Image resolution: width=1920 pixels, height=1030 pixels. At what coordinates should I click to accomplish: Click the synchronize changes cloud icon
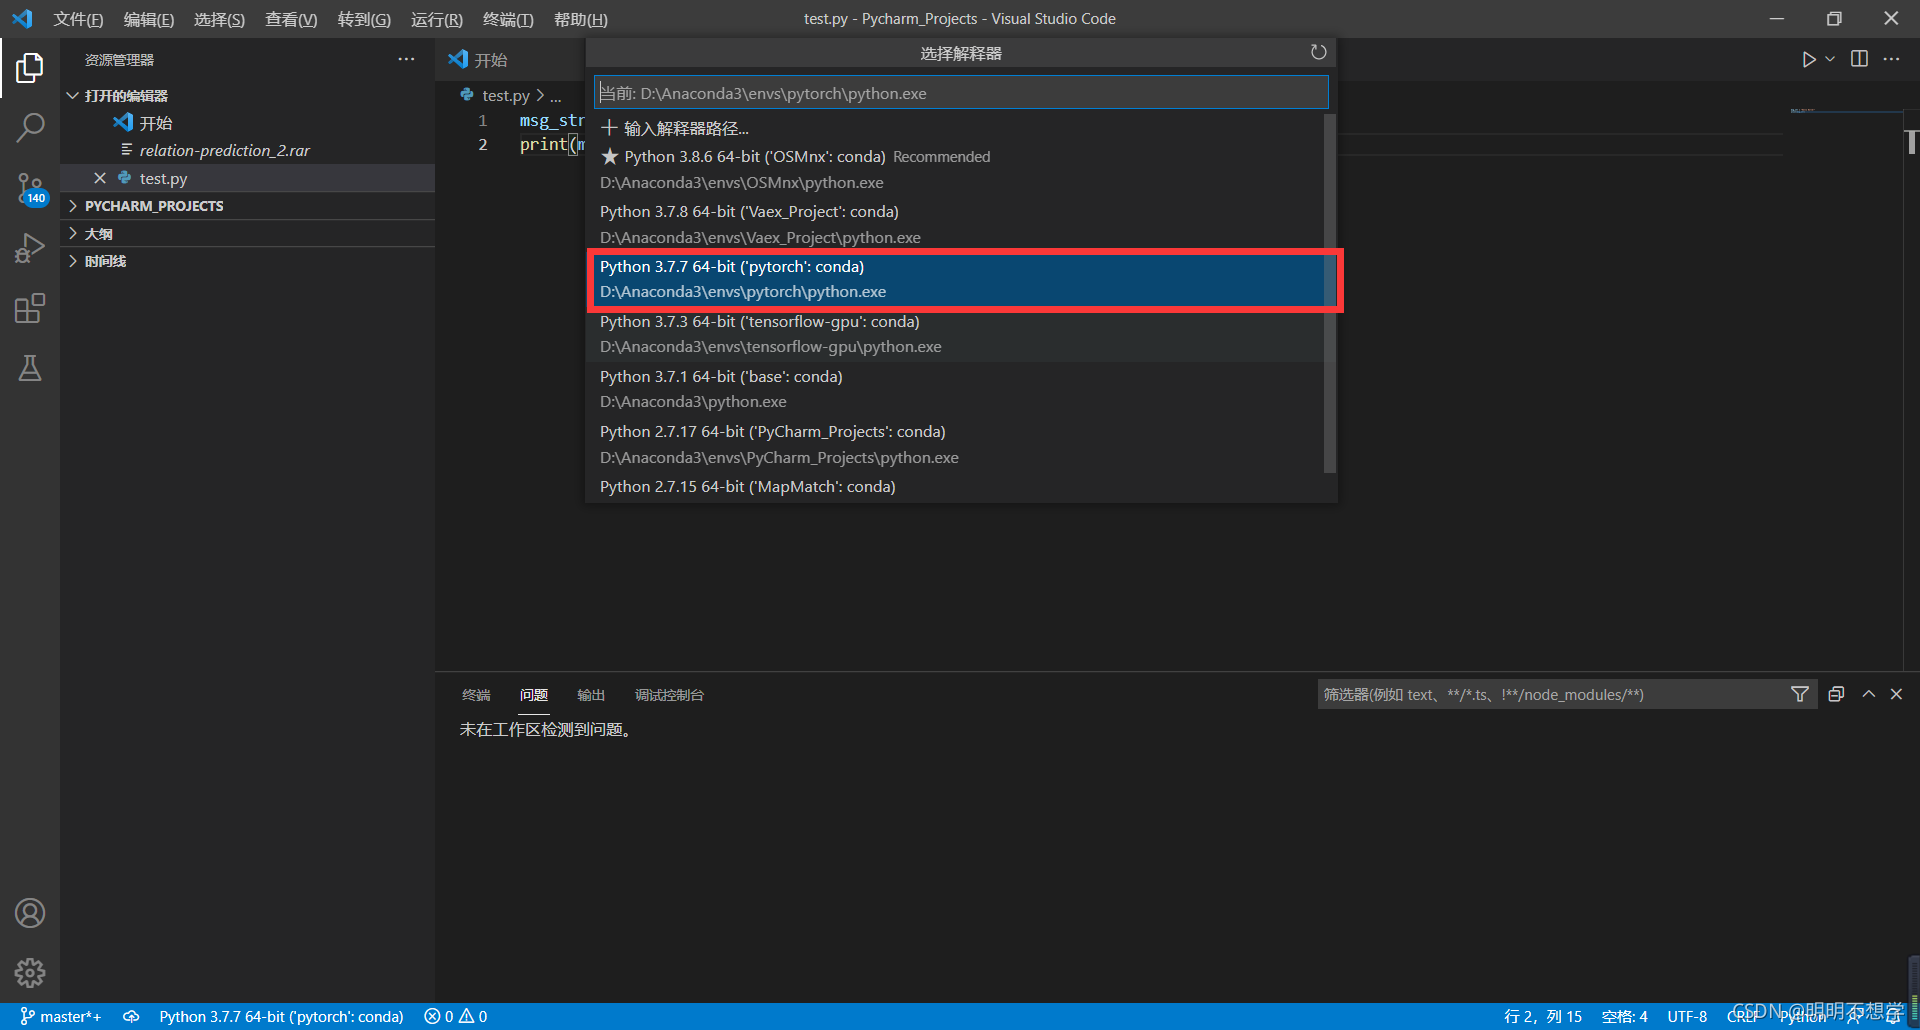pyautogui.click(x=131, y=1016)
